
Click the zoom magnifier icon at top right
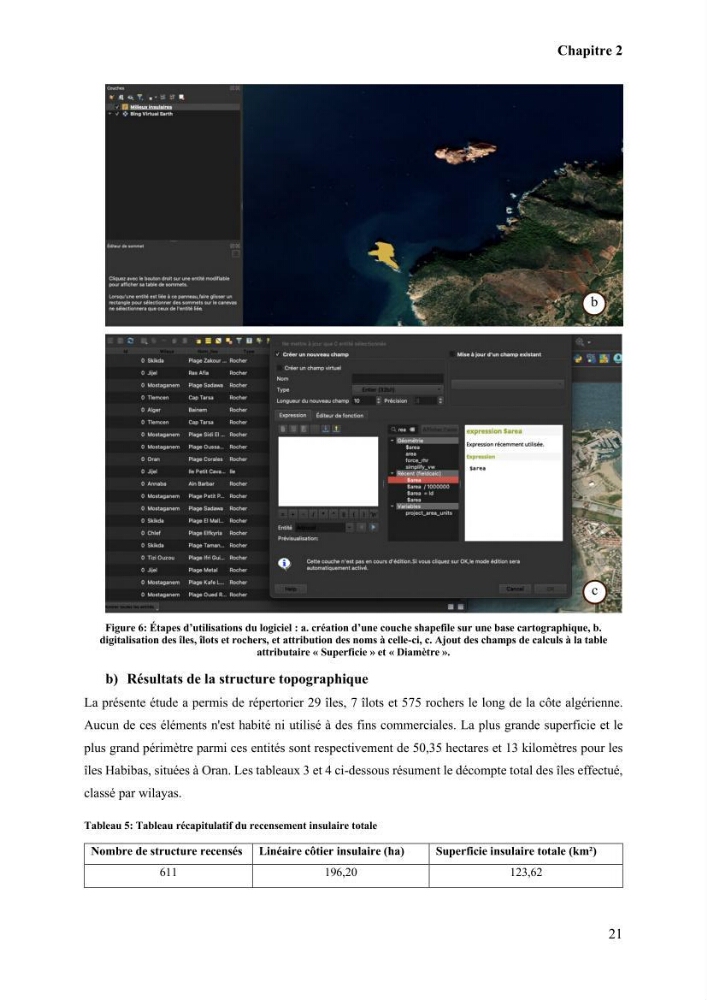point(579,342)
